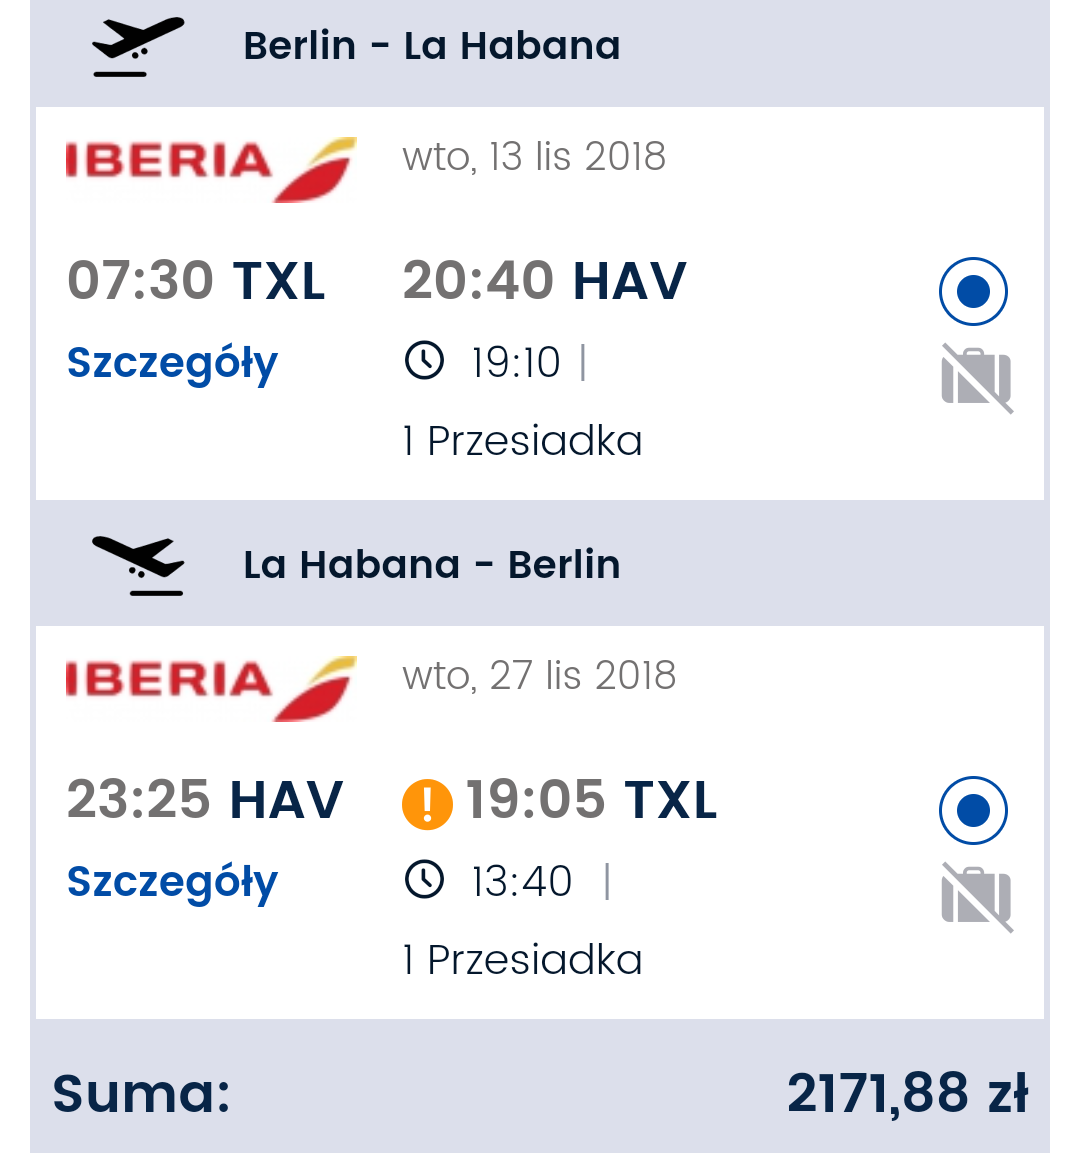Click the Berlin - La Habana section header
This screenshot has width=1080, height=1153.
click(x=540, y=46)
